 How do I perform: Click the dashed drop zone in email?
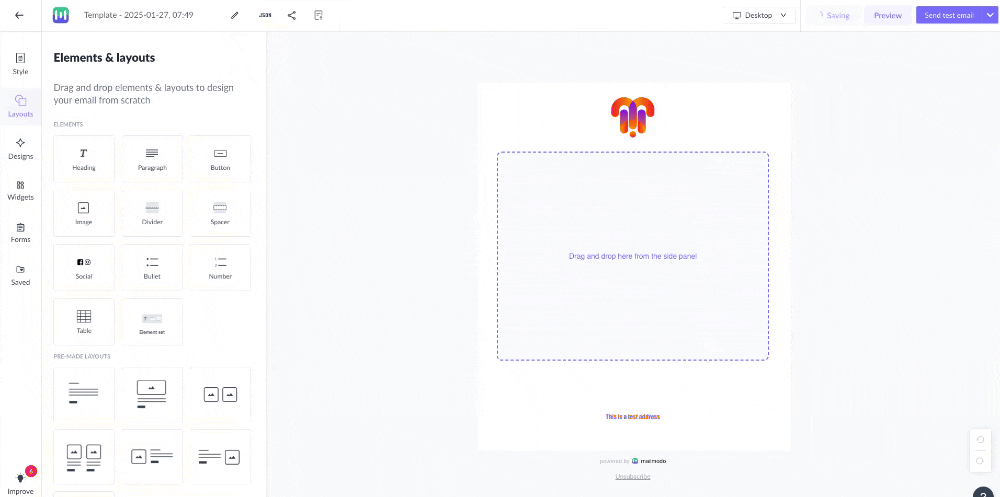pyautogui.click(x=633, y=256)
